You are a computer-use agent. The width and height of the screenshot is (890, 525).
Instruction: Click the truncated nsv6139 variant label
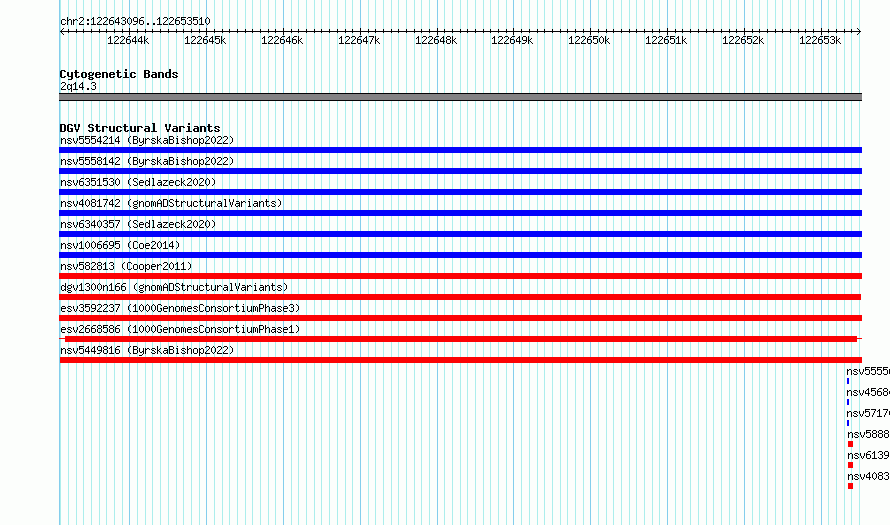coord(868,455)
